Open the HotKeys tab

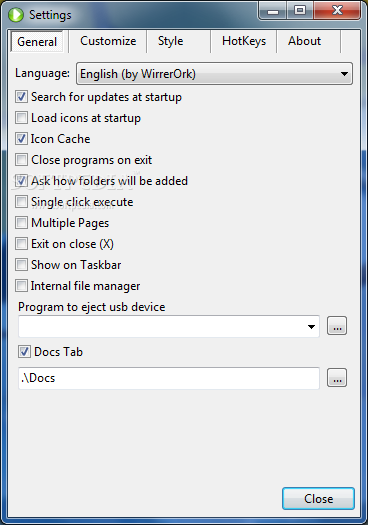point(244,41)
